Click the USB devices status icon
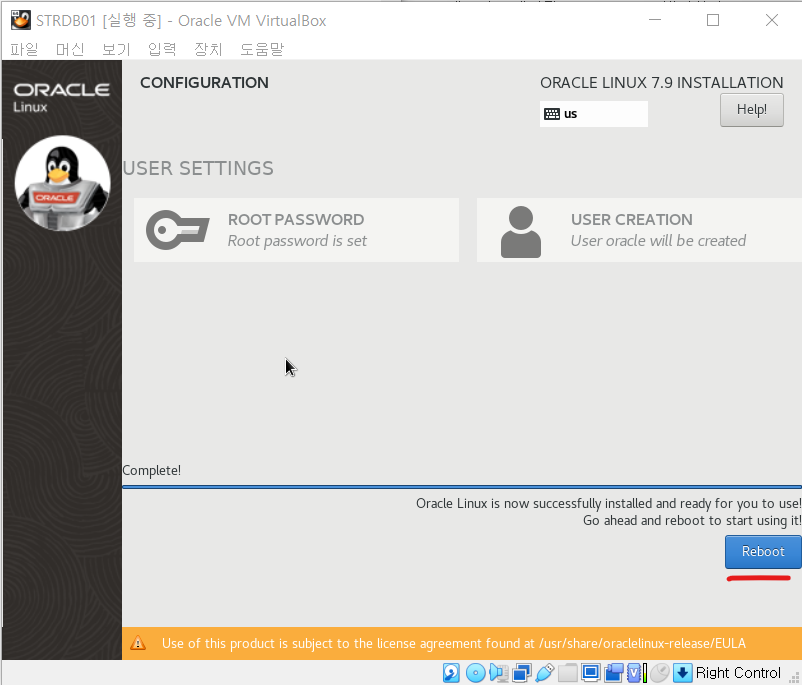802x685 pixels. 545,673
